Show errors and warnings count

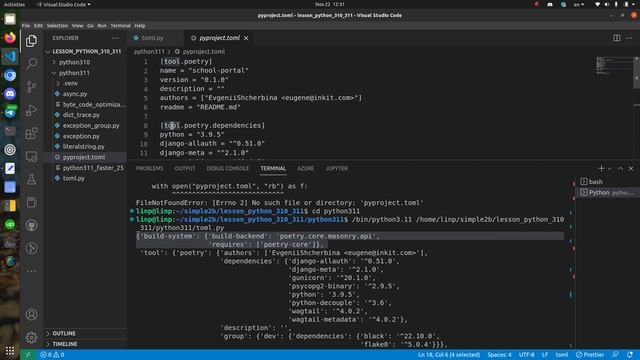[x=52, y=355]
